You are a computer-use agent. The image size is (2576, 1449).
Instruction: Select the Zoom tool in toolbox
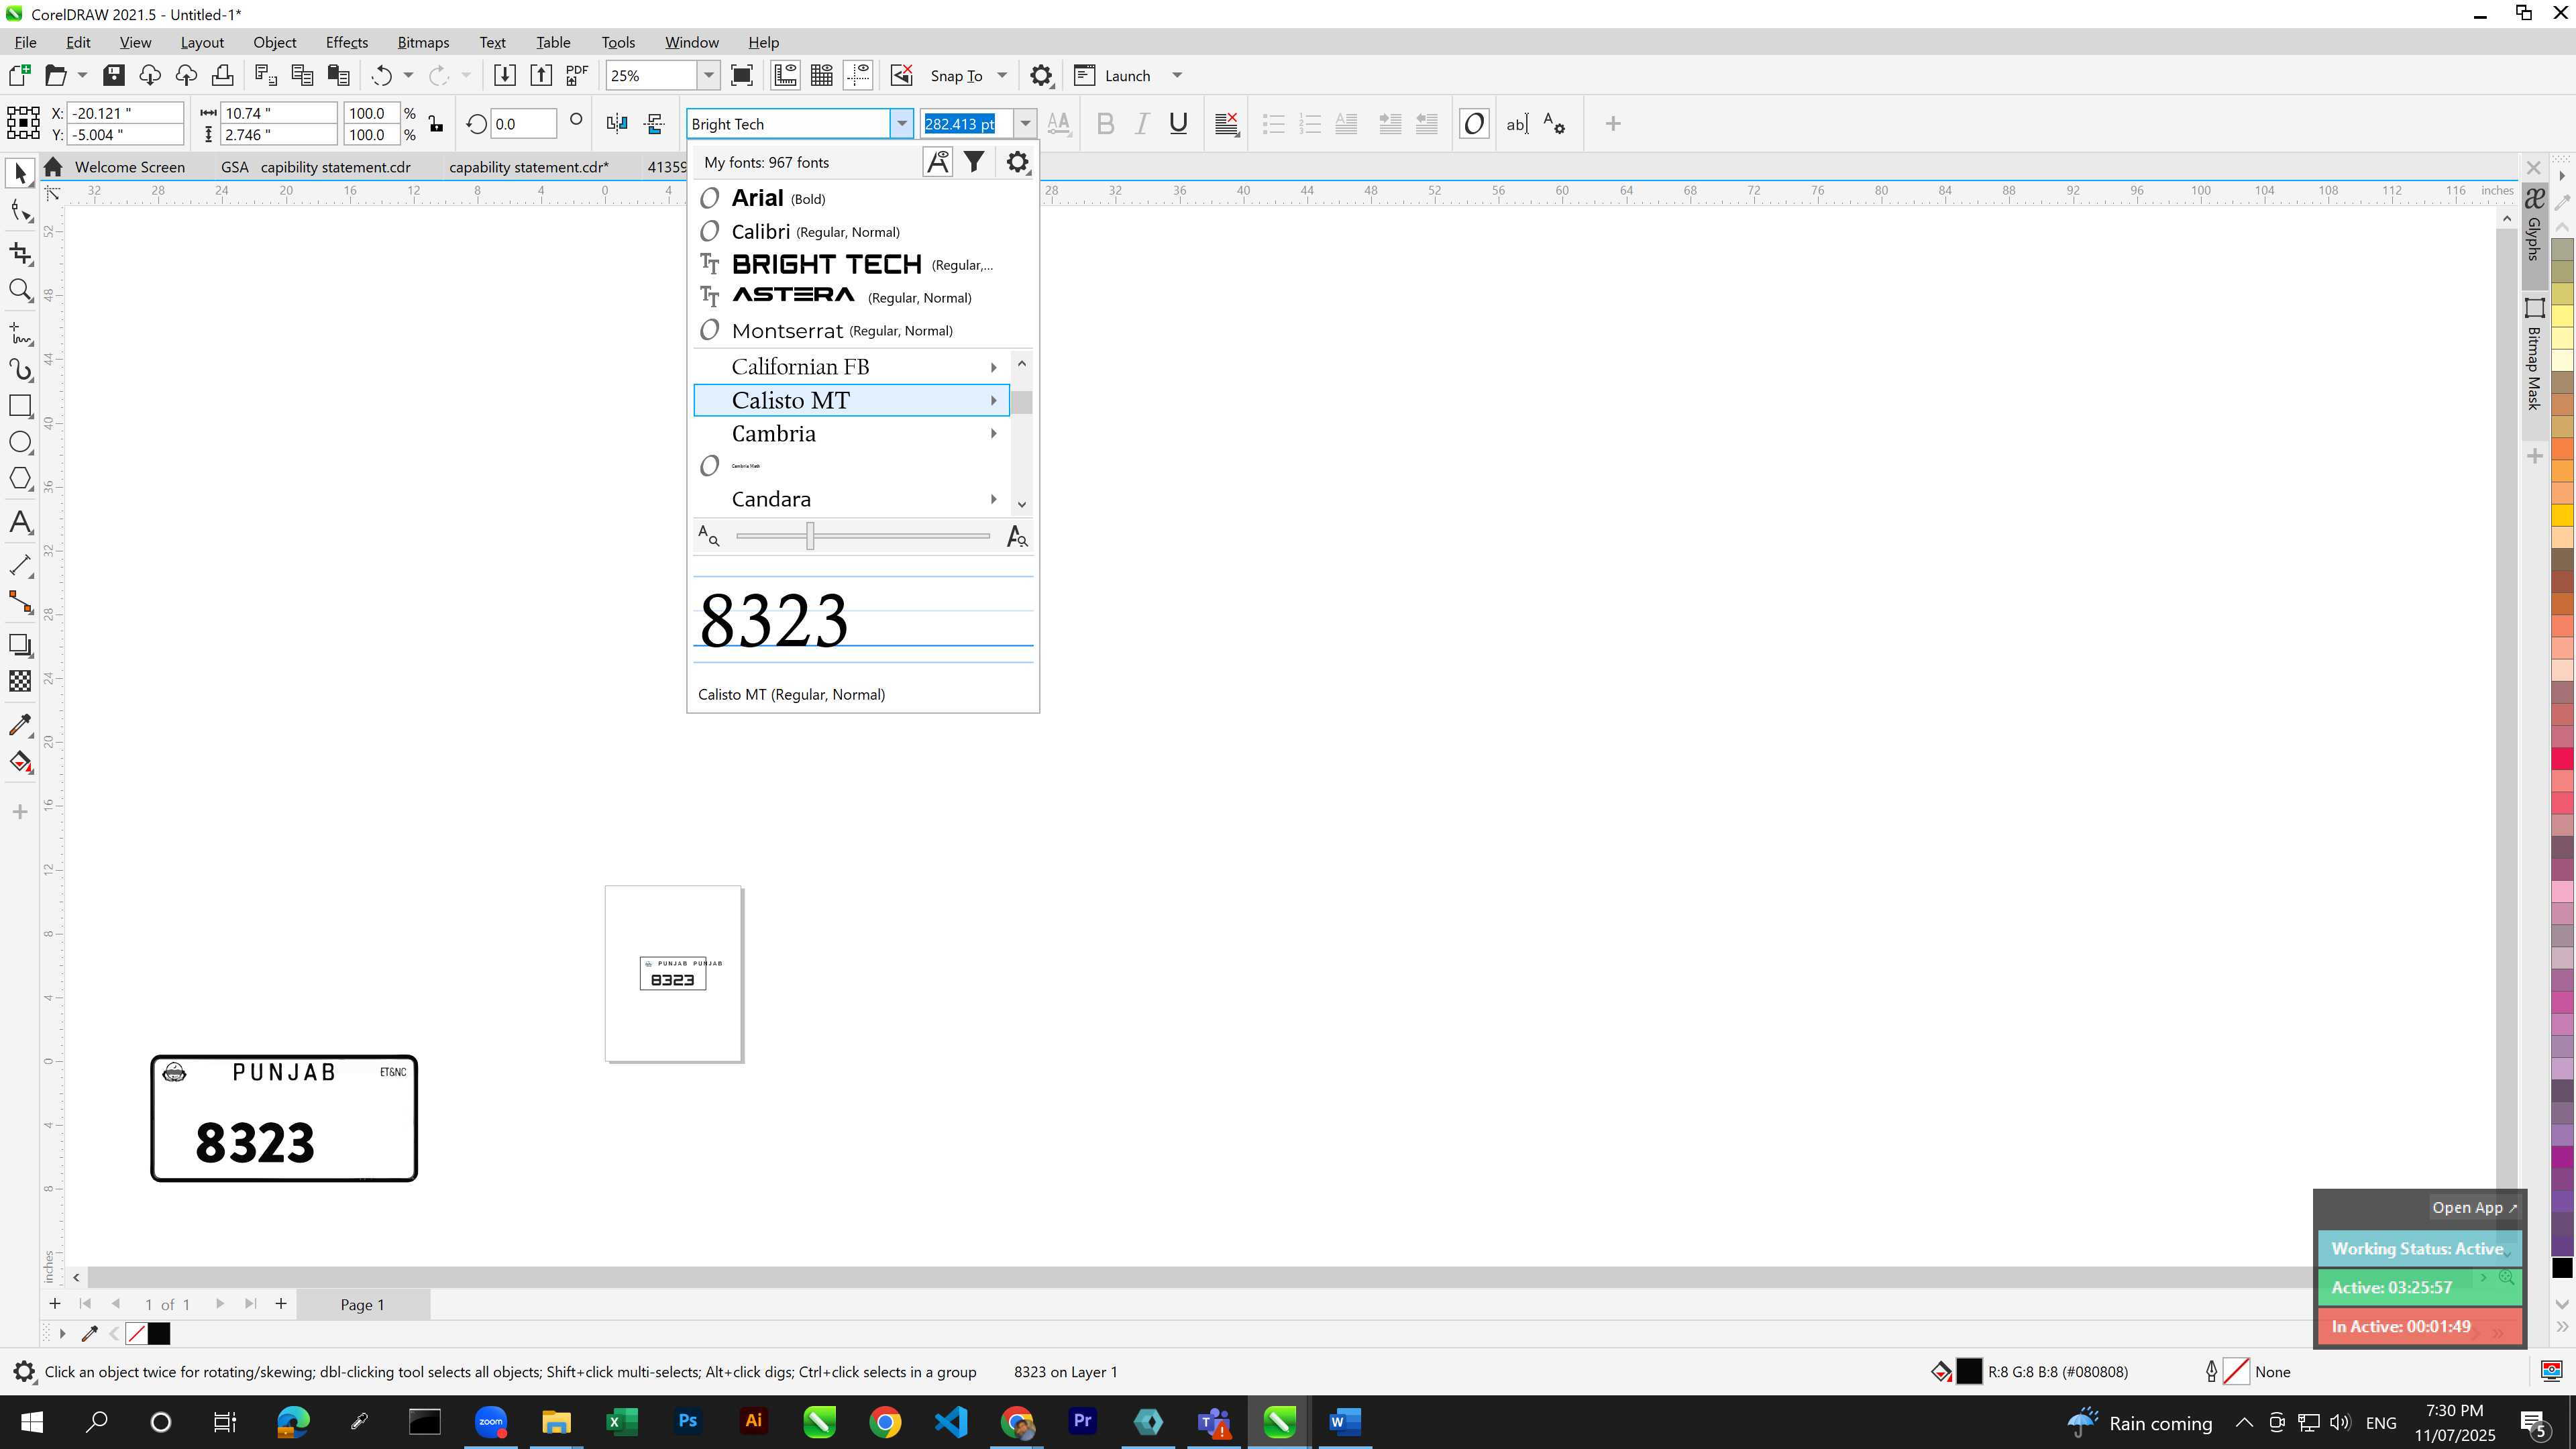pyautogui.click(x=20, y=291)
